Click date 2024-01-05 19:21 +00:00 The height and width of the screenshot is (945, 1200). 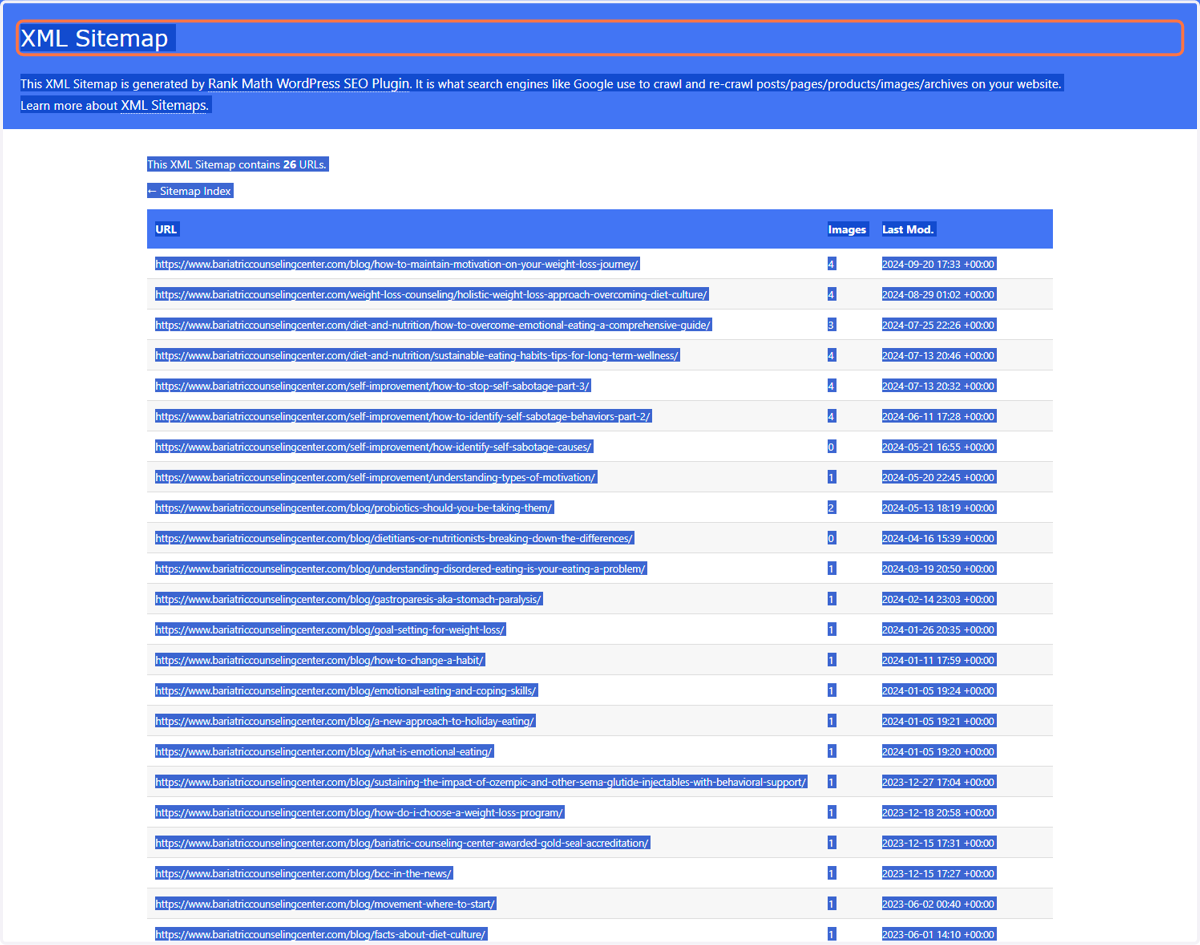938,721
